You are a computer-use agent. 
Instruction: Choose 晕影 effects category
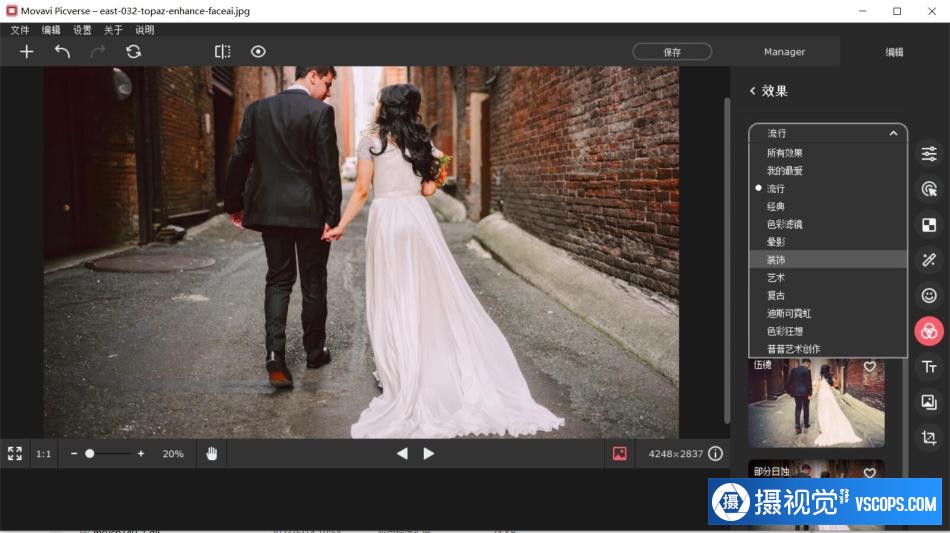point(828,242)
